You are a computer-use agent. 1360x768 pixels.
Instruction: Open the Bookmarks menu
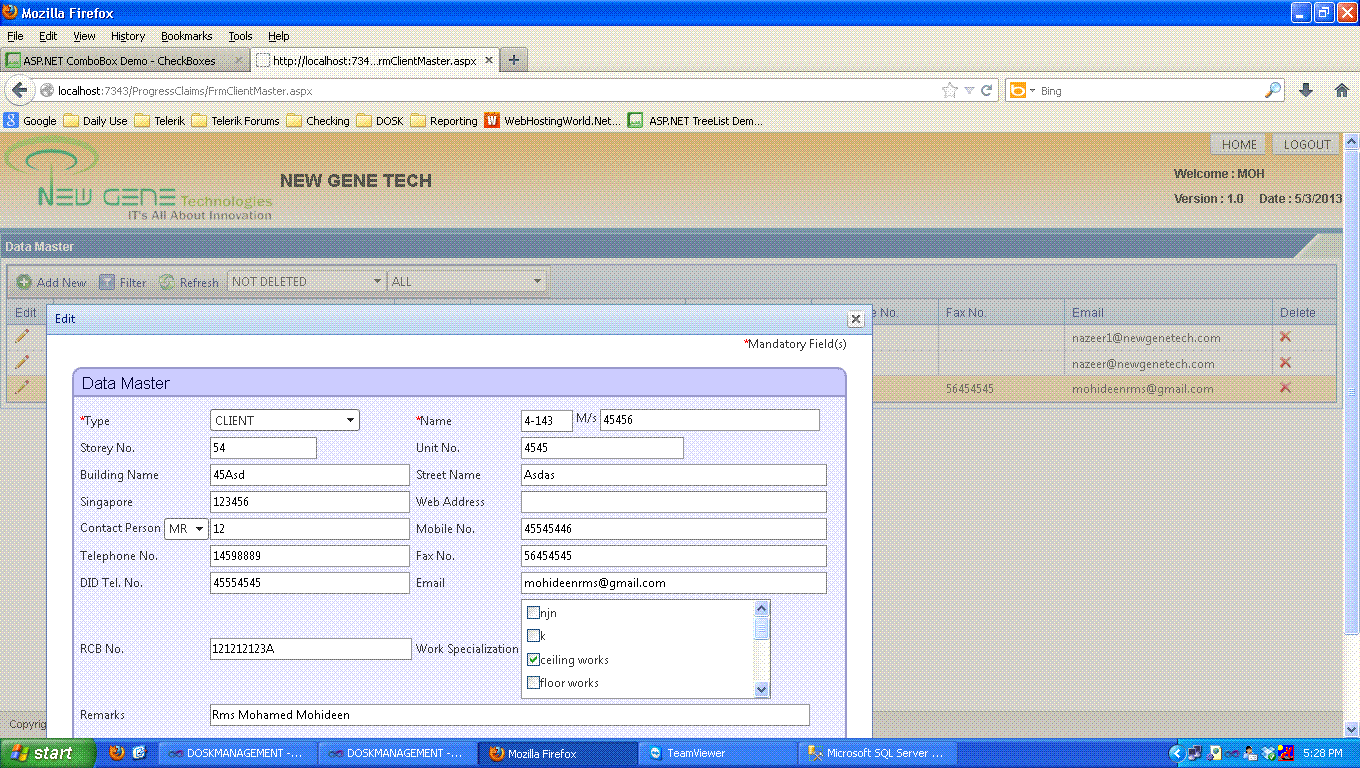(x=187, y=36)
